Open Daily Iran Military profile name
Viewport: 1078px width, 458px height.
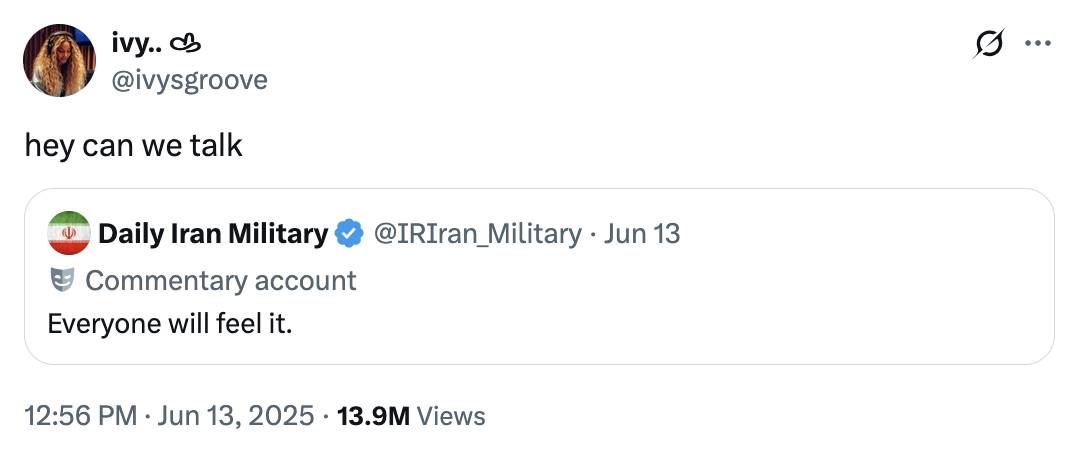(213, 234)
